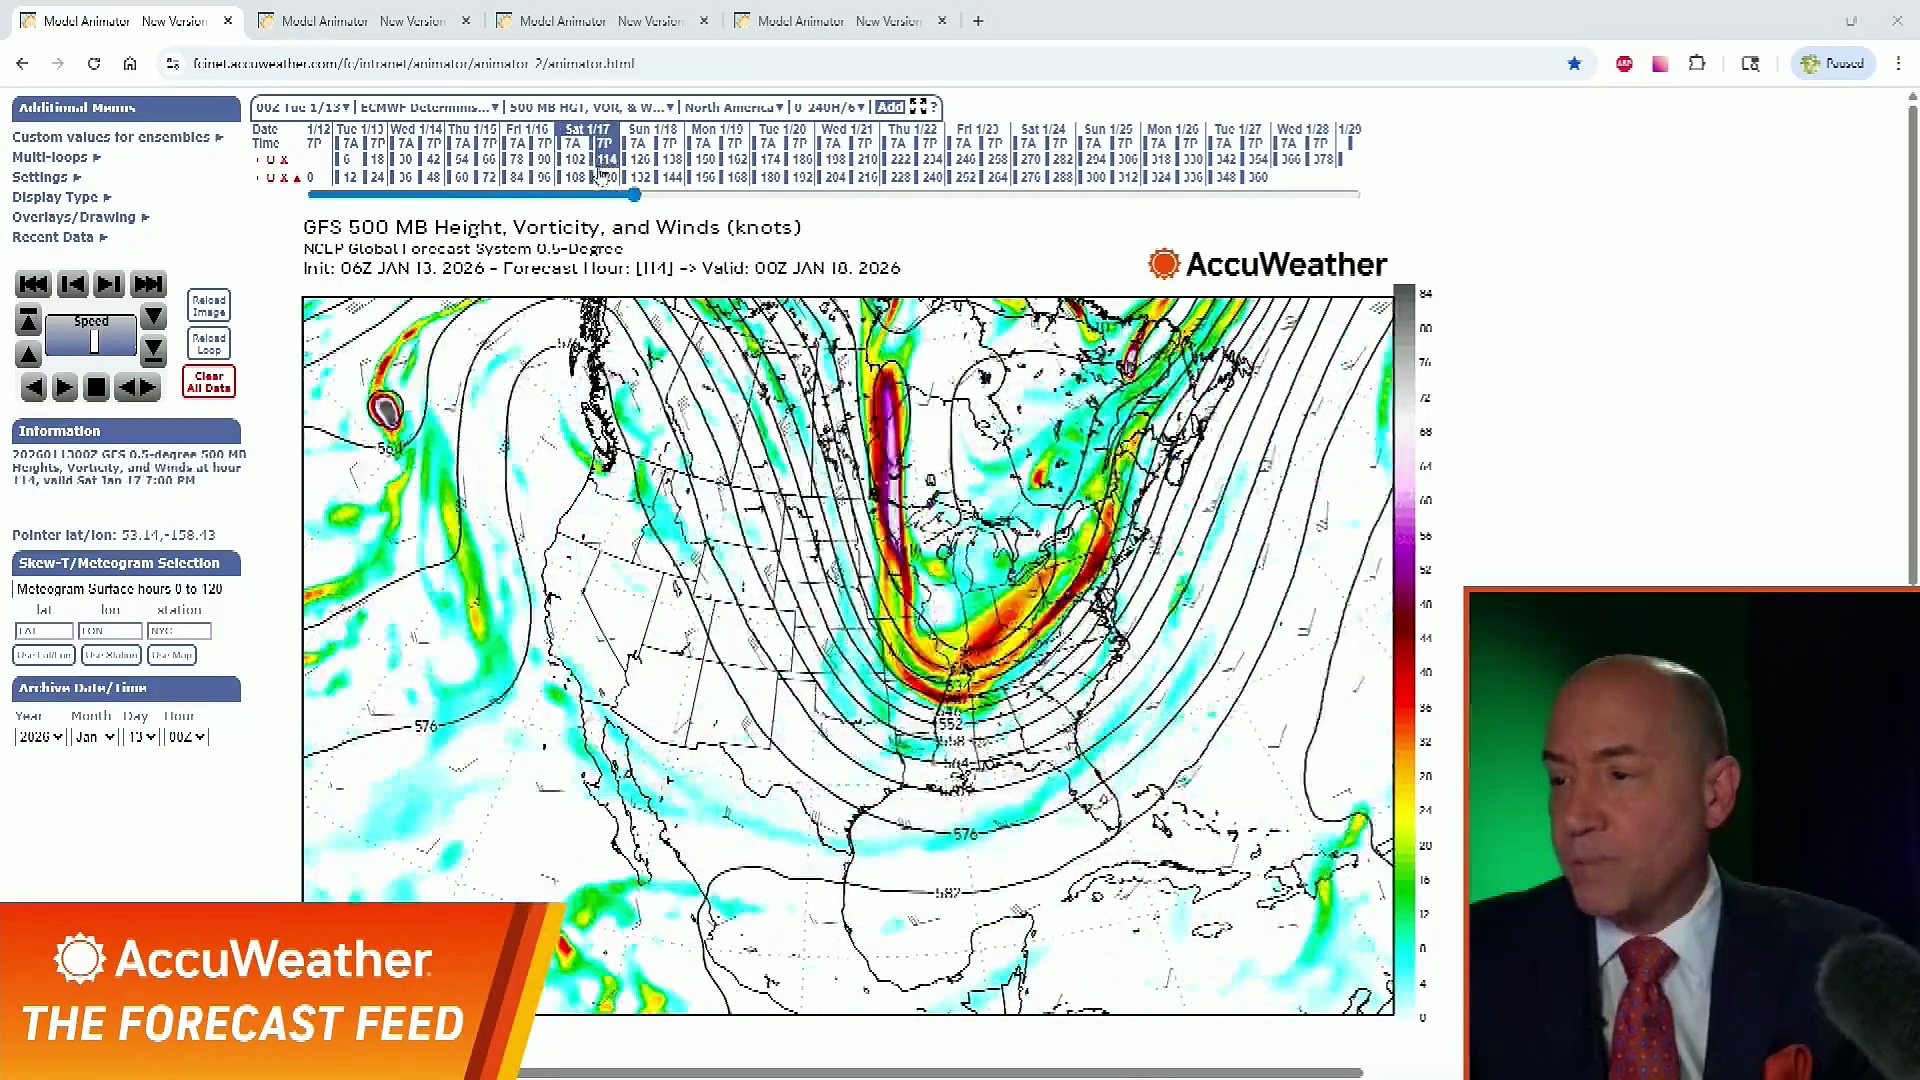This screenshot has width=1920, height=1080.
Task: Open the North America region dropdown
Action: [x=732, y=107]
